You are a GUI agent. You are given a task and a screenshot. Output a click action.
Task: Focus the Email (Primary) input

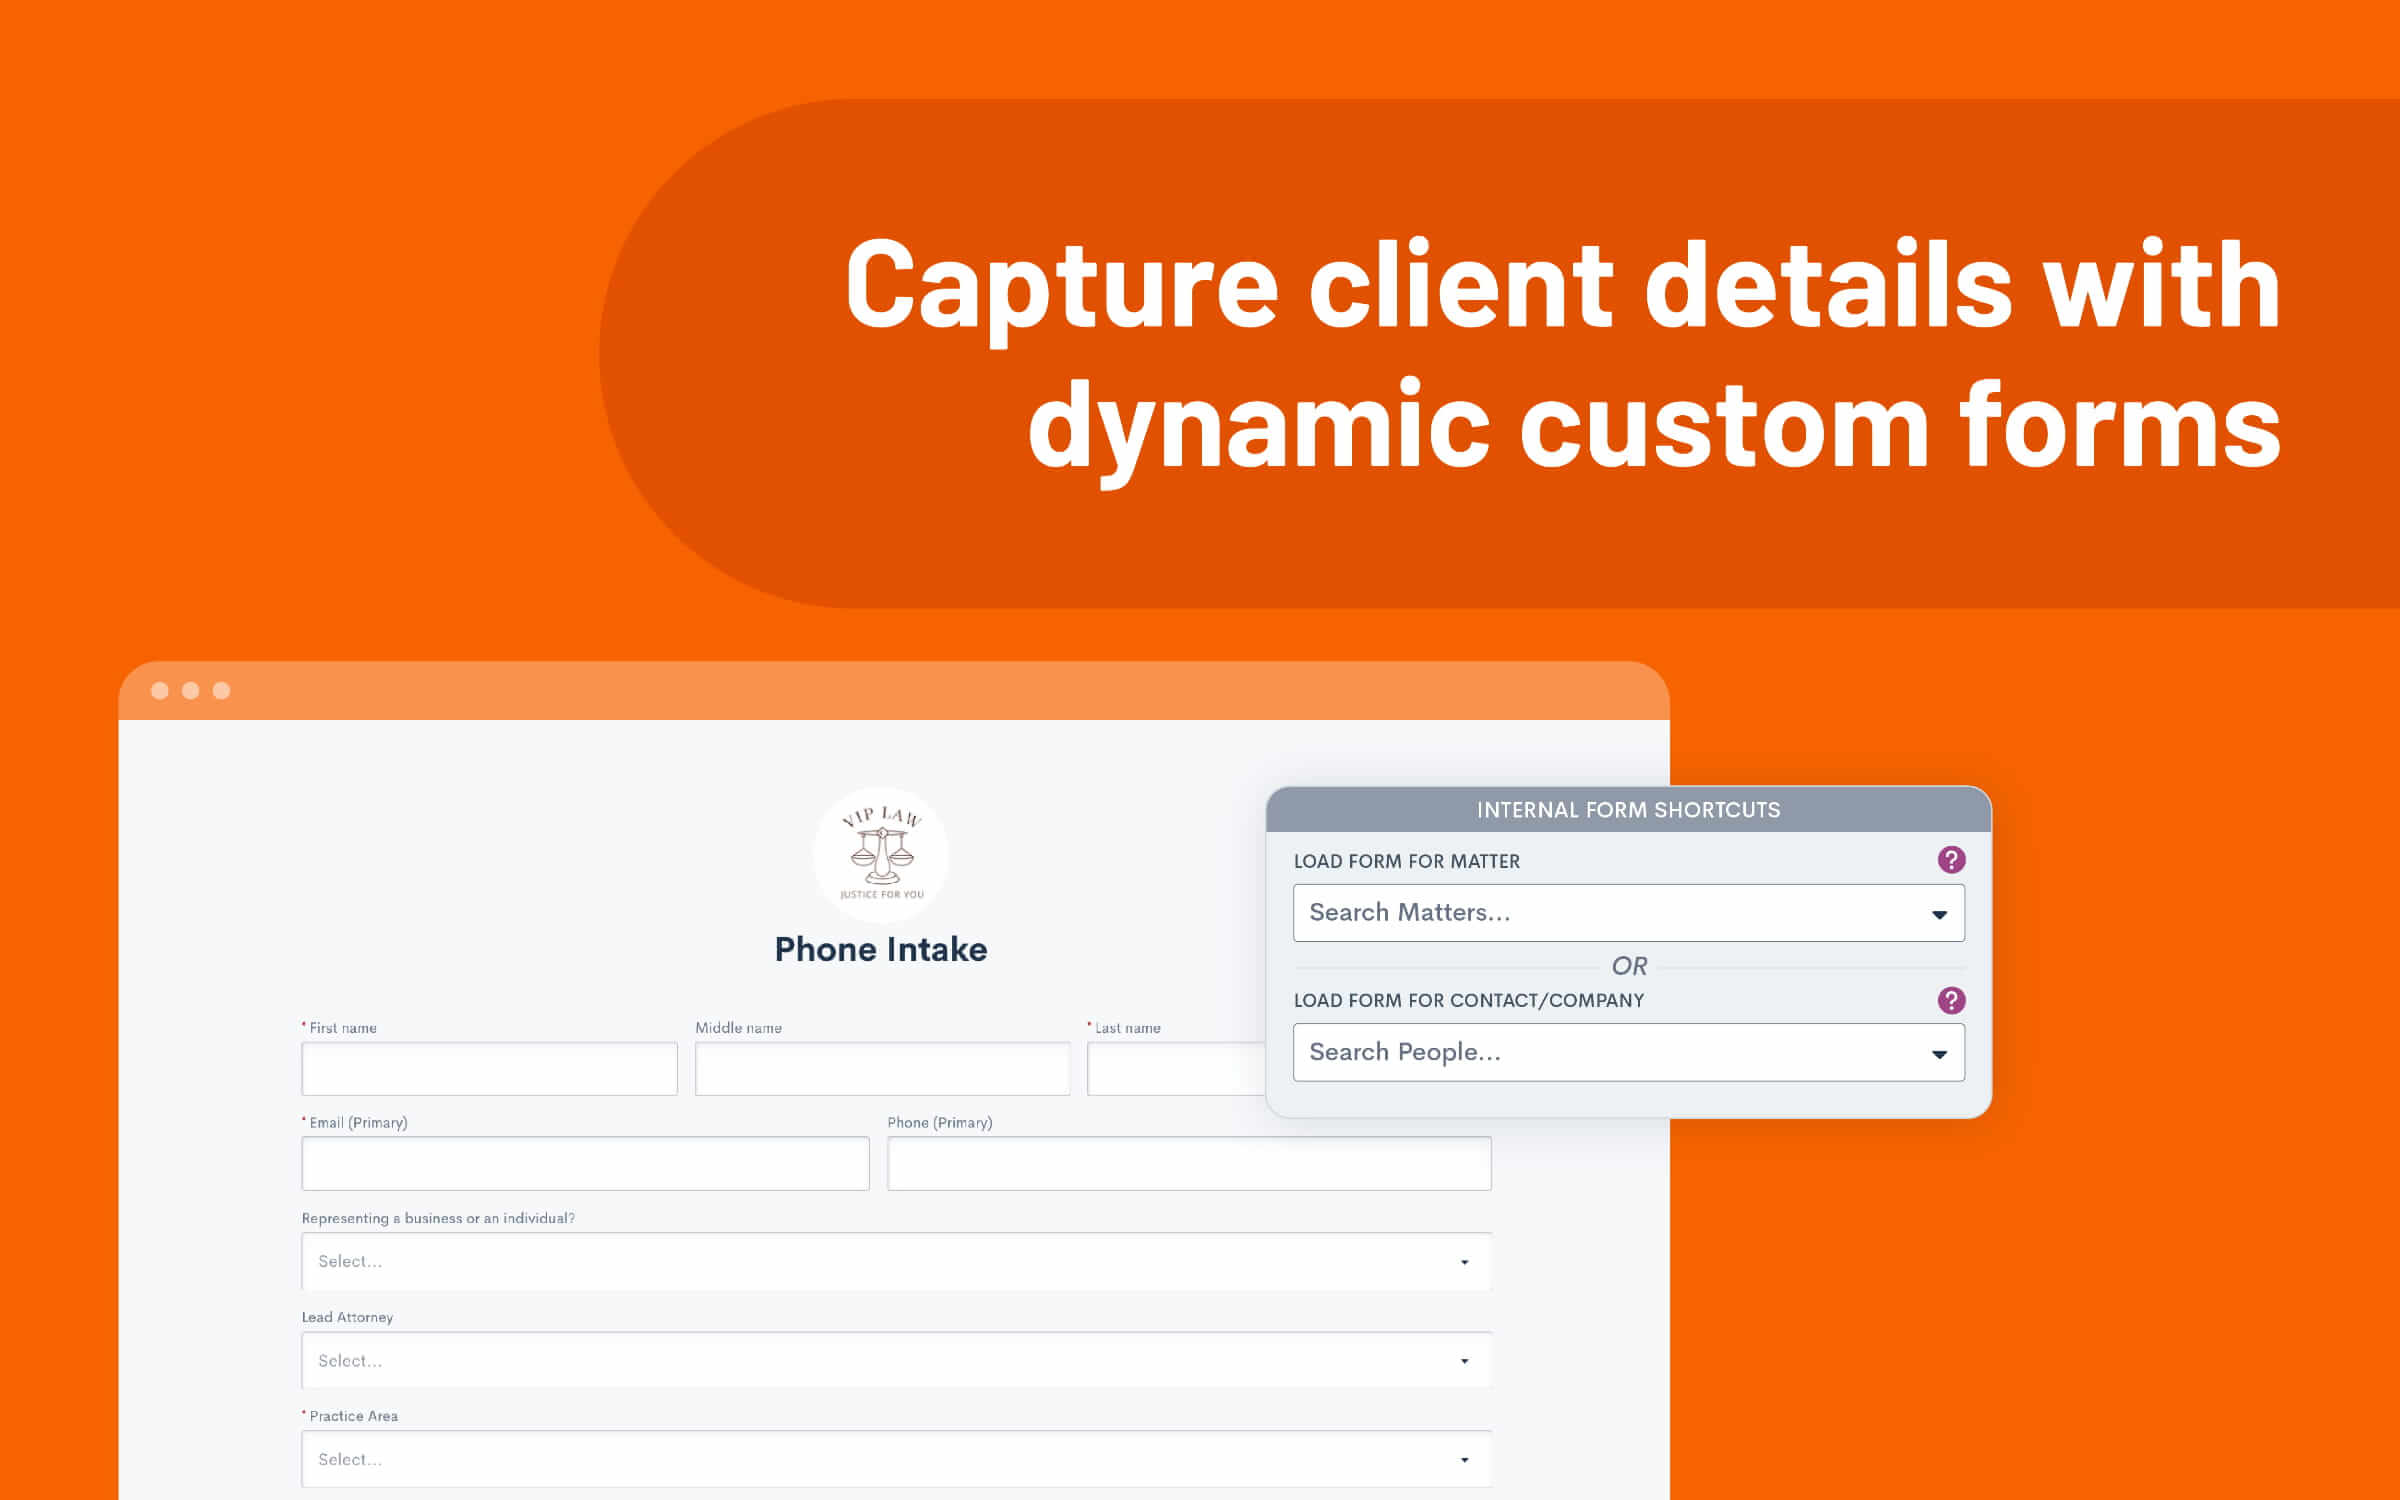click(585, 1163)
